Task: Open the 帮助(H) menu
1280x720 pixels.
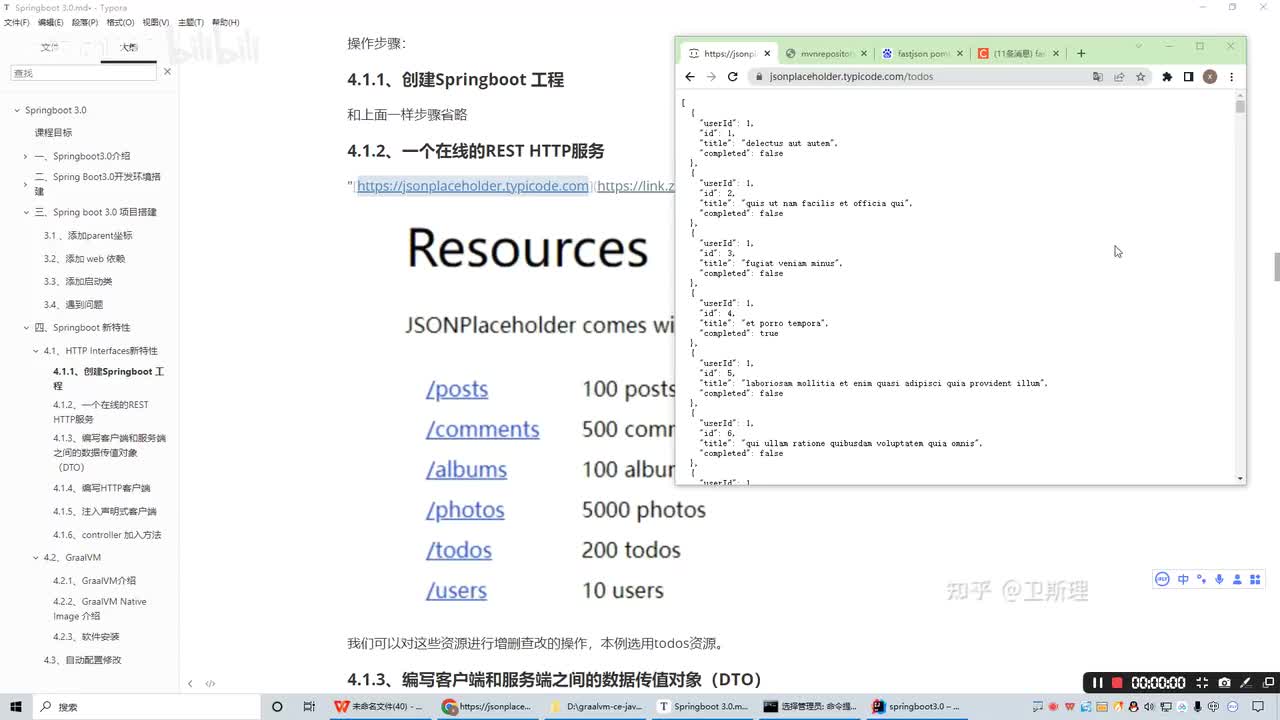Action: pos(226,22)
